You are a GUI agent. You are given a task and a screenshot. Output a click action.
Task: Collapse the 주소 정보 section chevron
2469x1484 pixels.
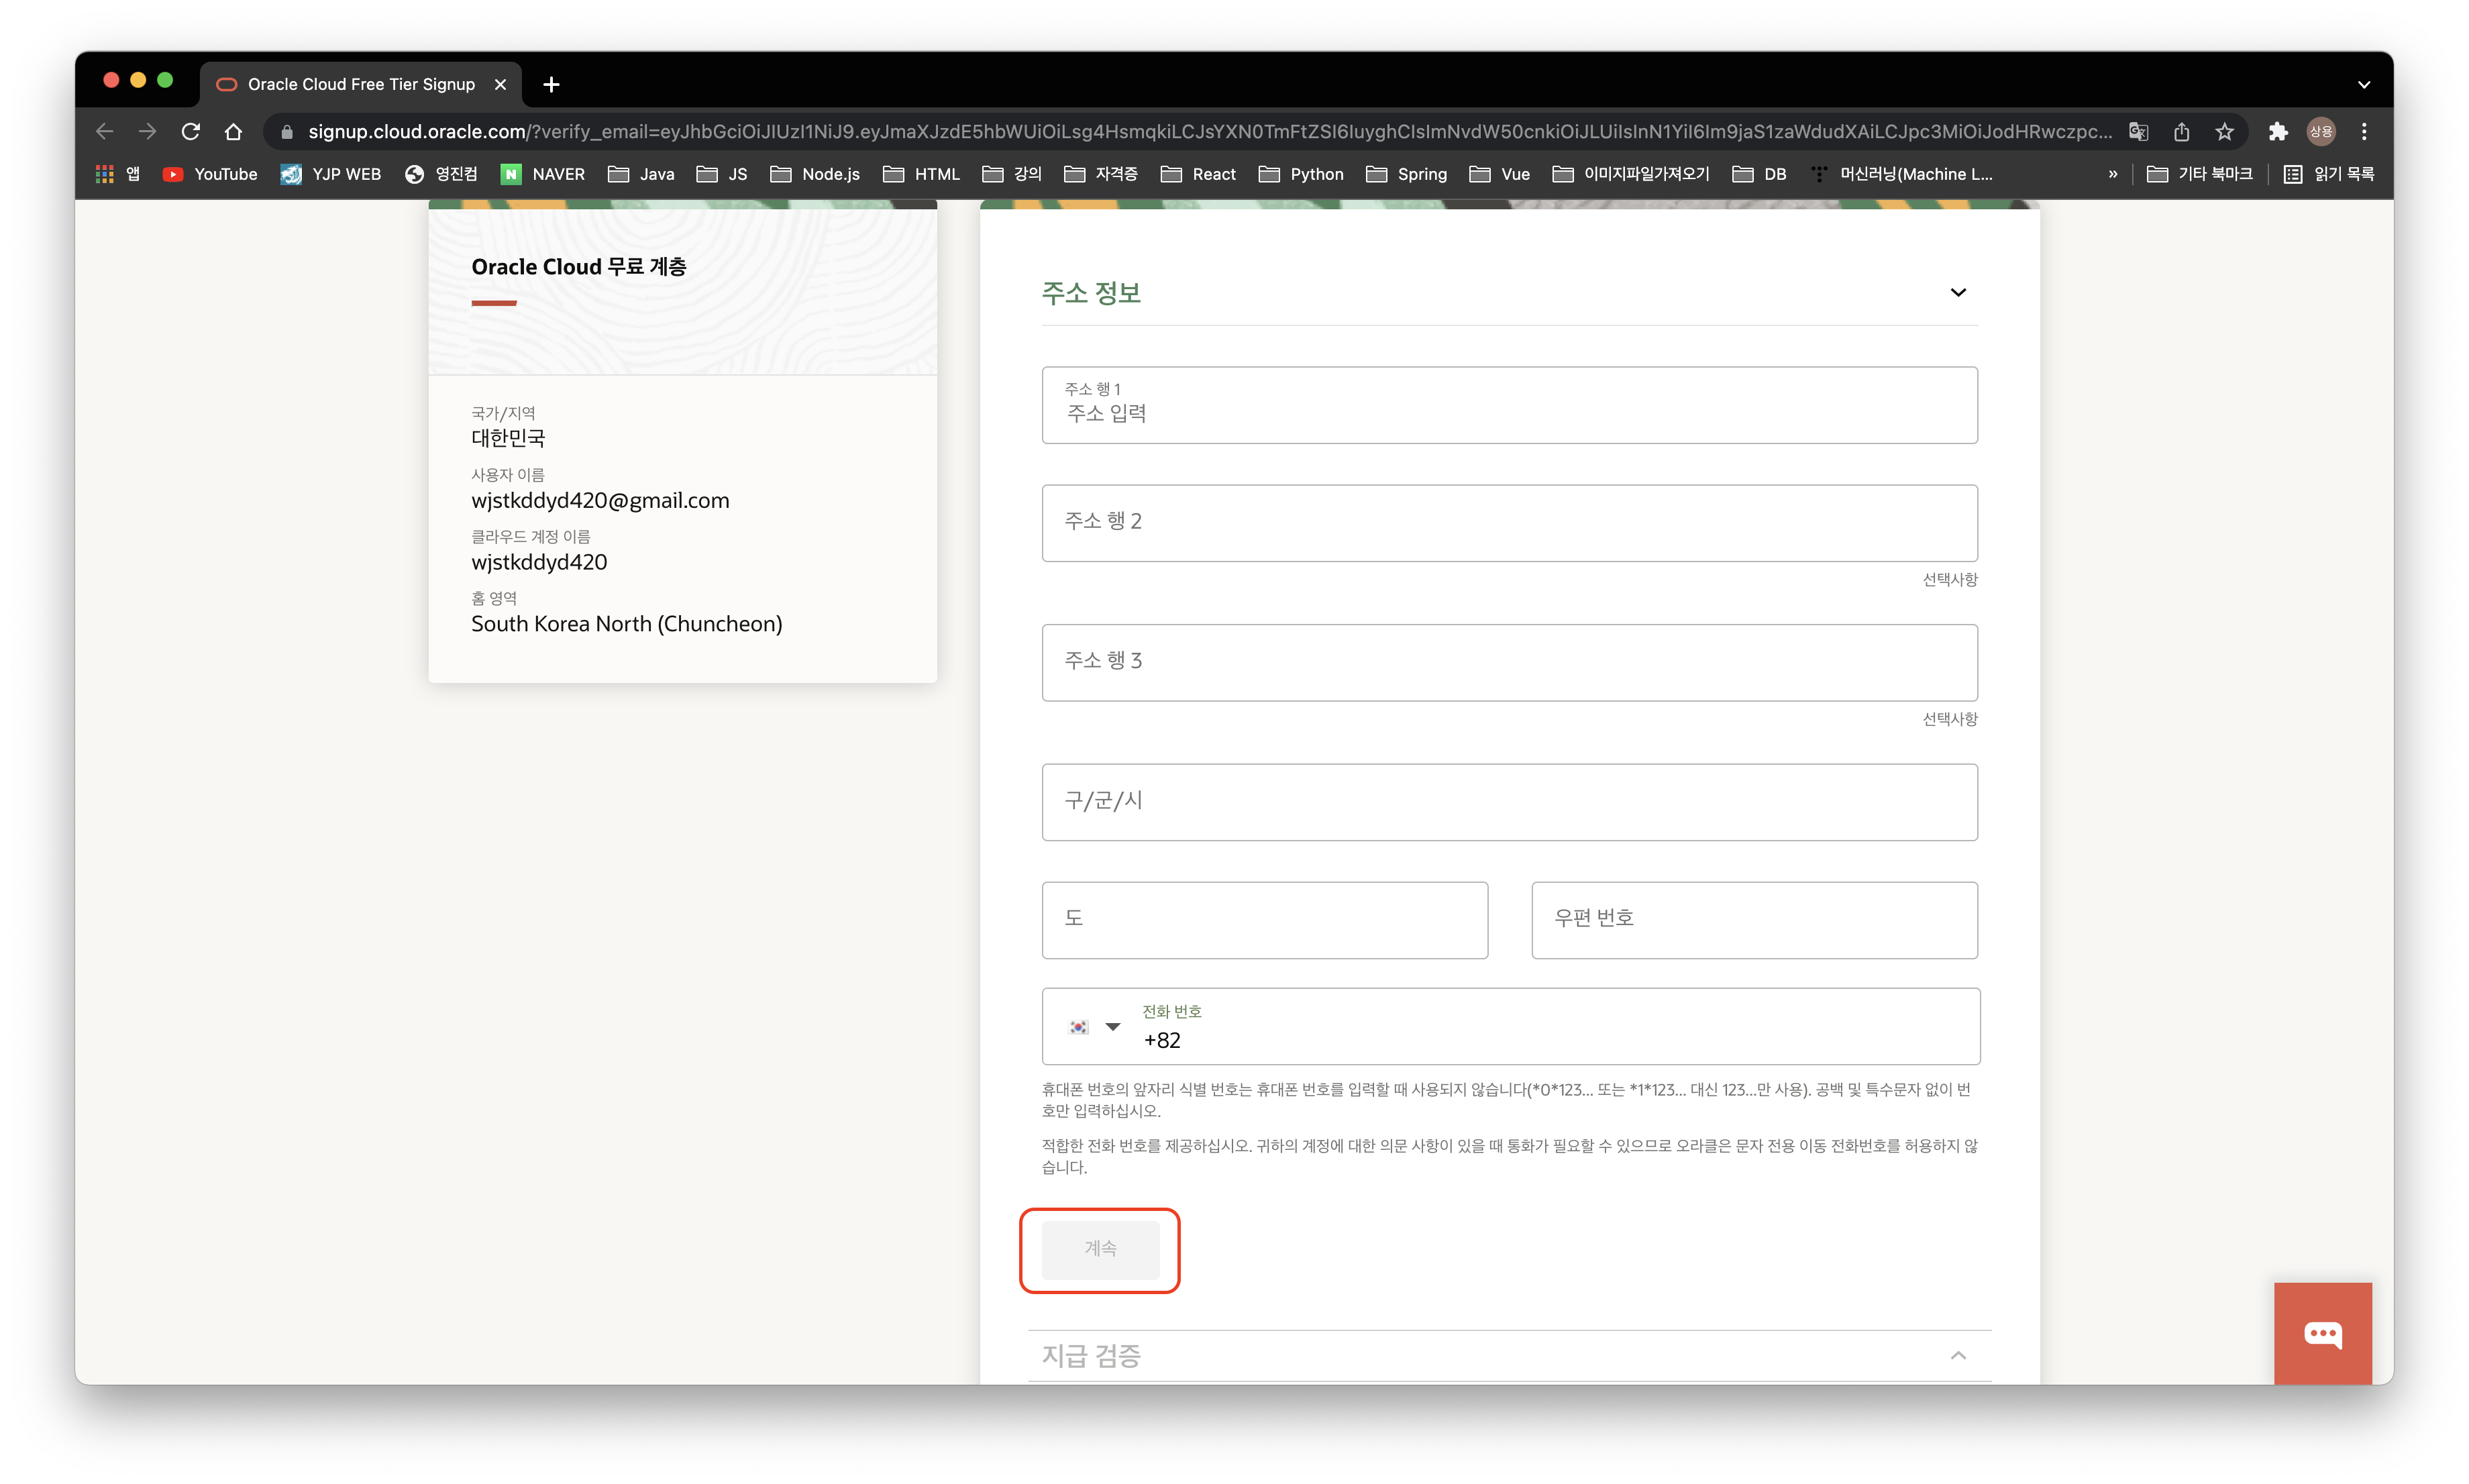[x=1958, y=292]
